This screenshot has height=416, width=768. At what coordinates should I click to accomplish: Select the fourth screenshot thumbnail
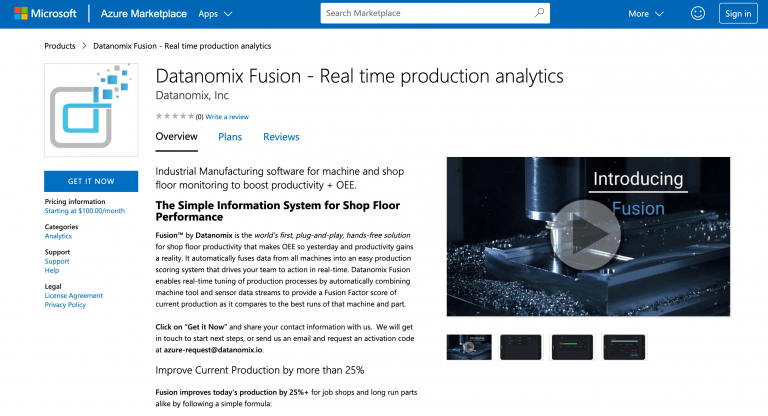(624, 347)
